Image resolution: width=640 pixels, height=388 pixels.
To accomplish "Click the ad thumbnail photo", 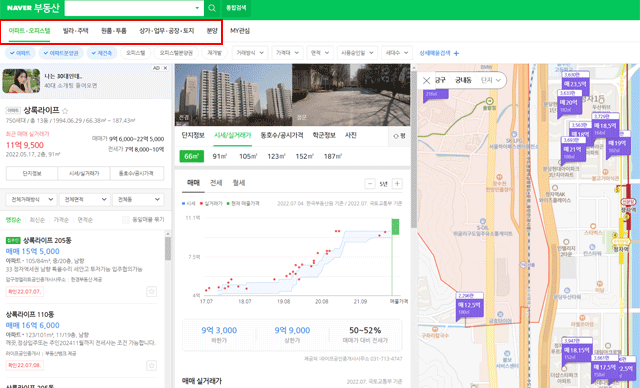I will pos(21,81).
